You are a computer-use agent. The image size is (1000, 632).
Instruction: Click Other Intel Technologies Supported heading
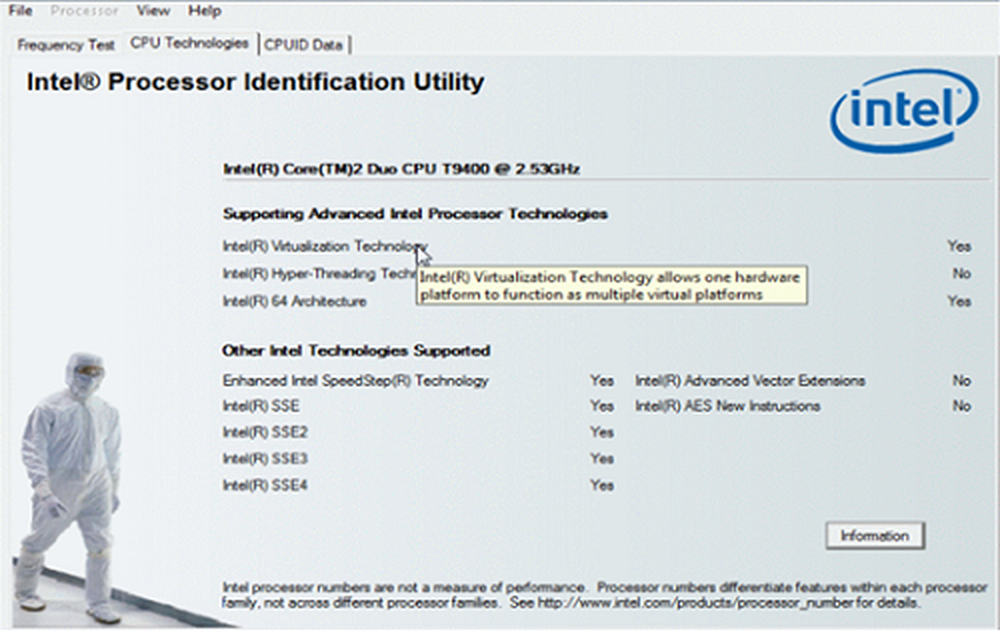[x=357, y=351]
